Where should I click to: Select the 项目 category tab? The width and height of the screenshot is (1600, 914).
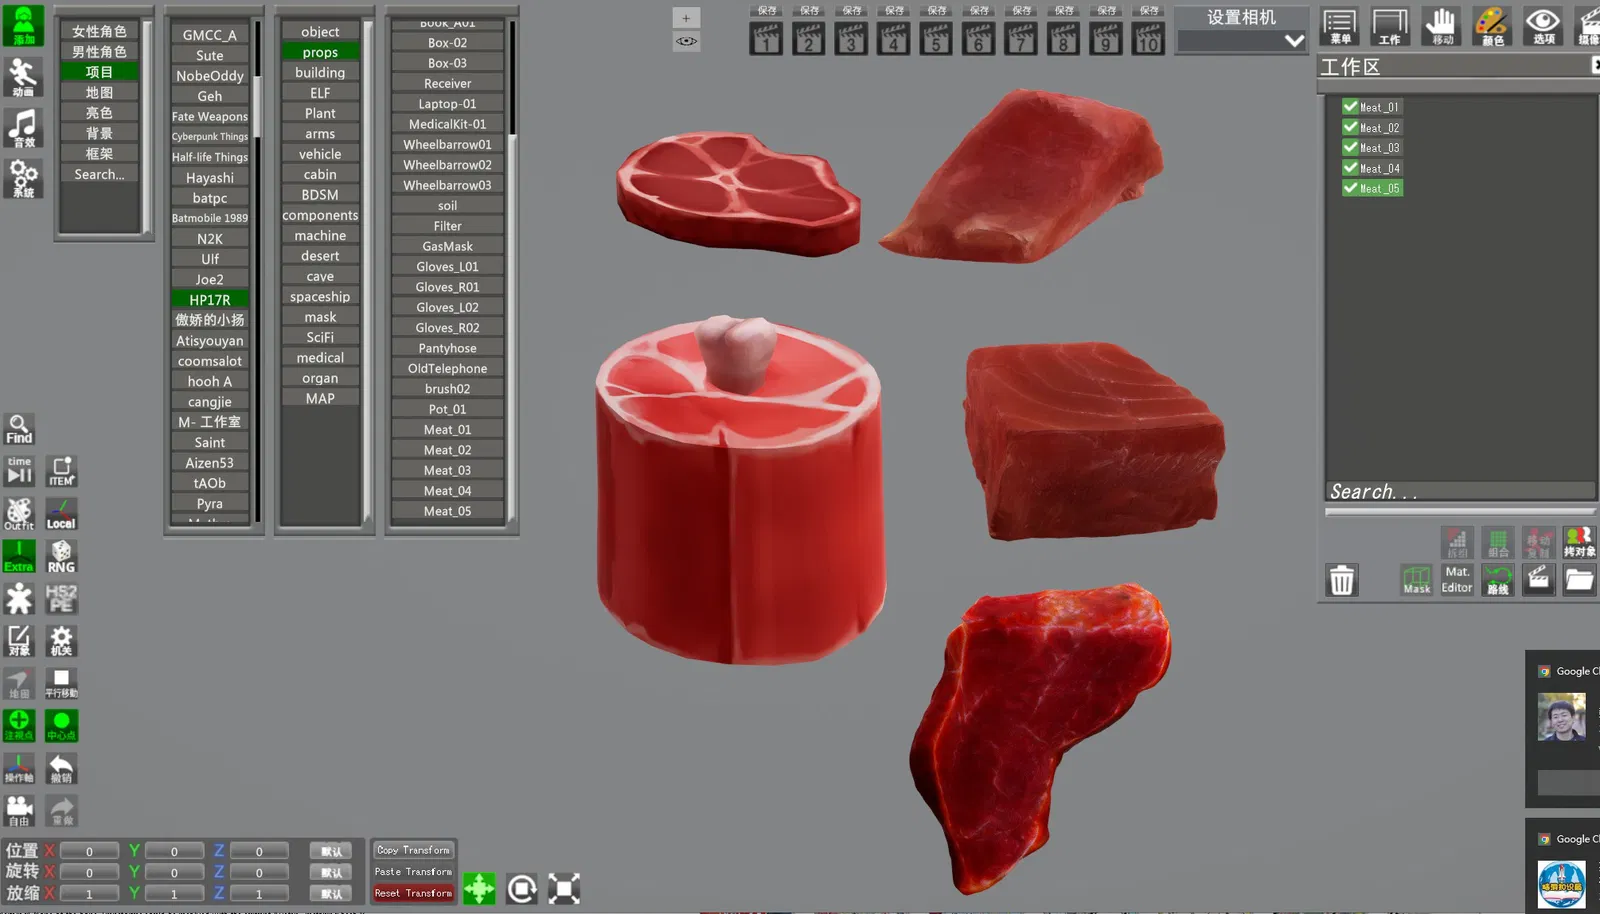click(99, 72)
